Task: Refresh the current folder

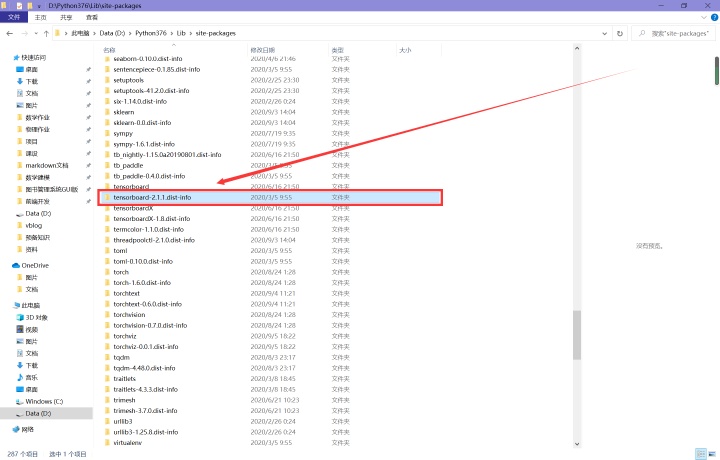Action: point(620,34)
